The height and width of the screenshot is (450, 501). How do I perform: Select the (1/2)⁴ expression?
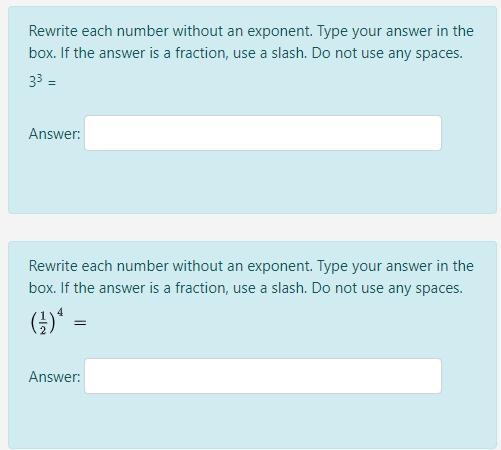tap(47, 321)
